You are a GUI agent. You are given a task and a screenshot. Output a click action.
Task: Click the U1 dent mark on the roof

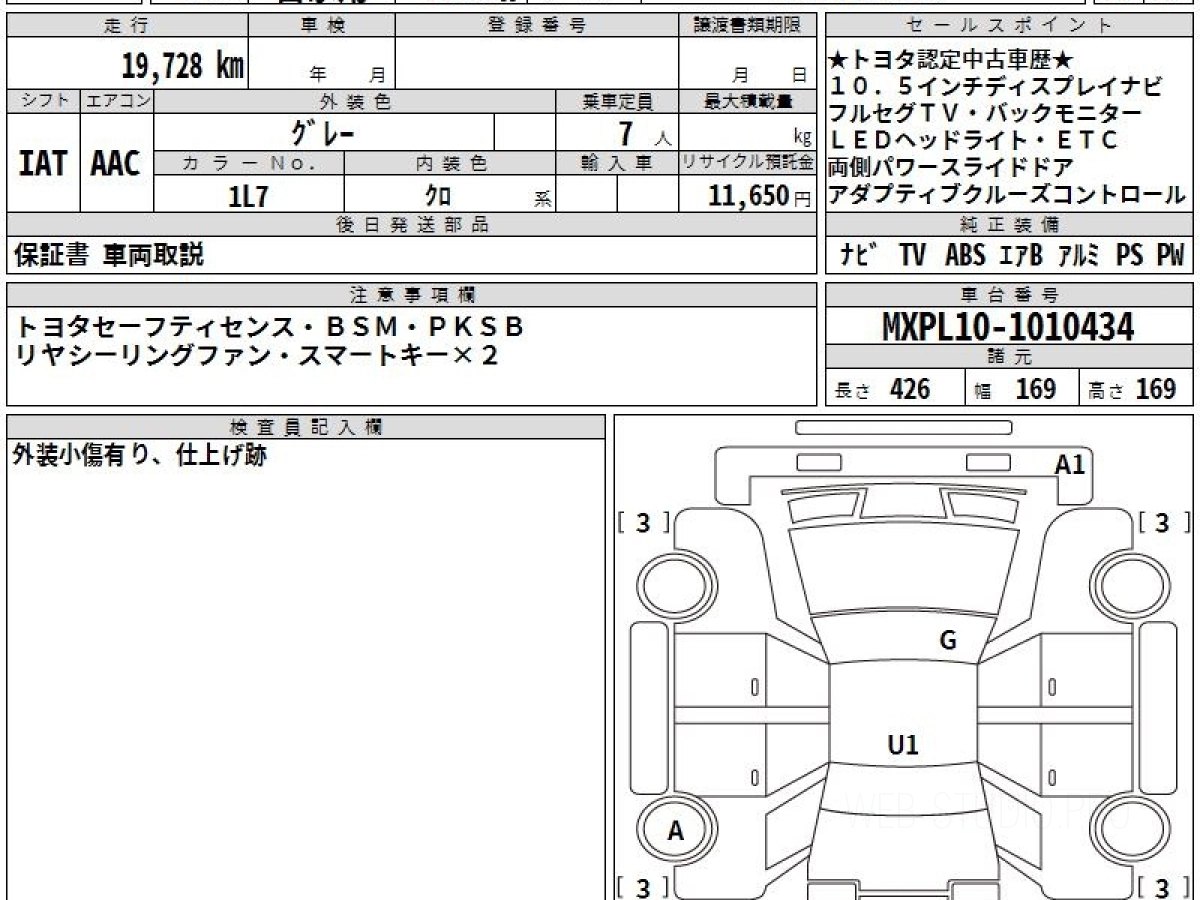pyautogui.click(x=903, y=744)
